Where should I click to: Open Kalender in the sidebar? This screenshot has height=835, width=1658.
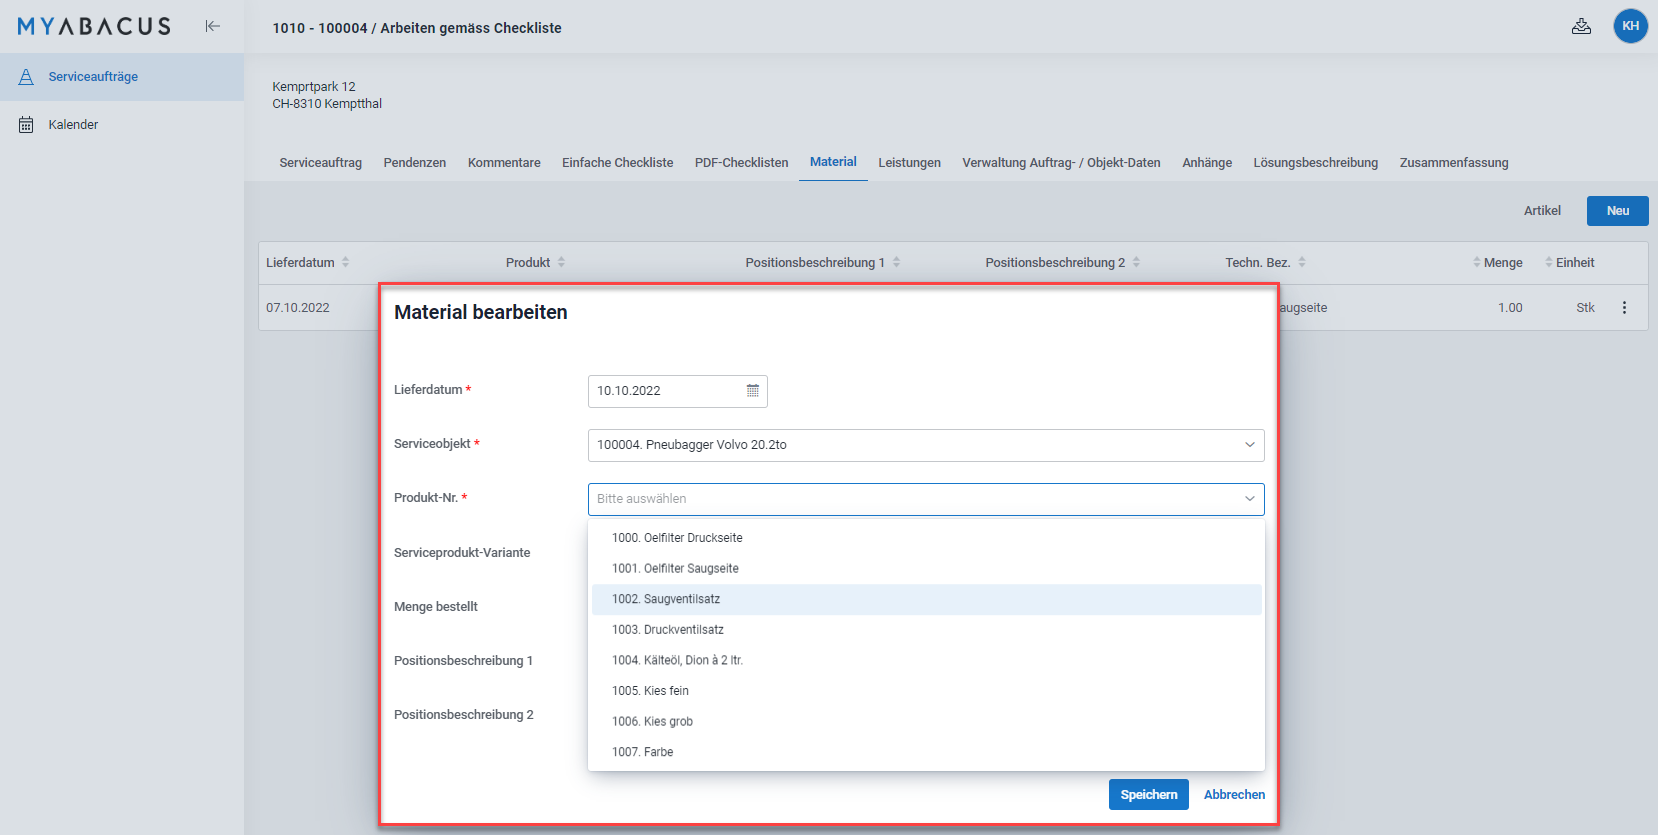pyautogui.click(x=122, y=125)
